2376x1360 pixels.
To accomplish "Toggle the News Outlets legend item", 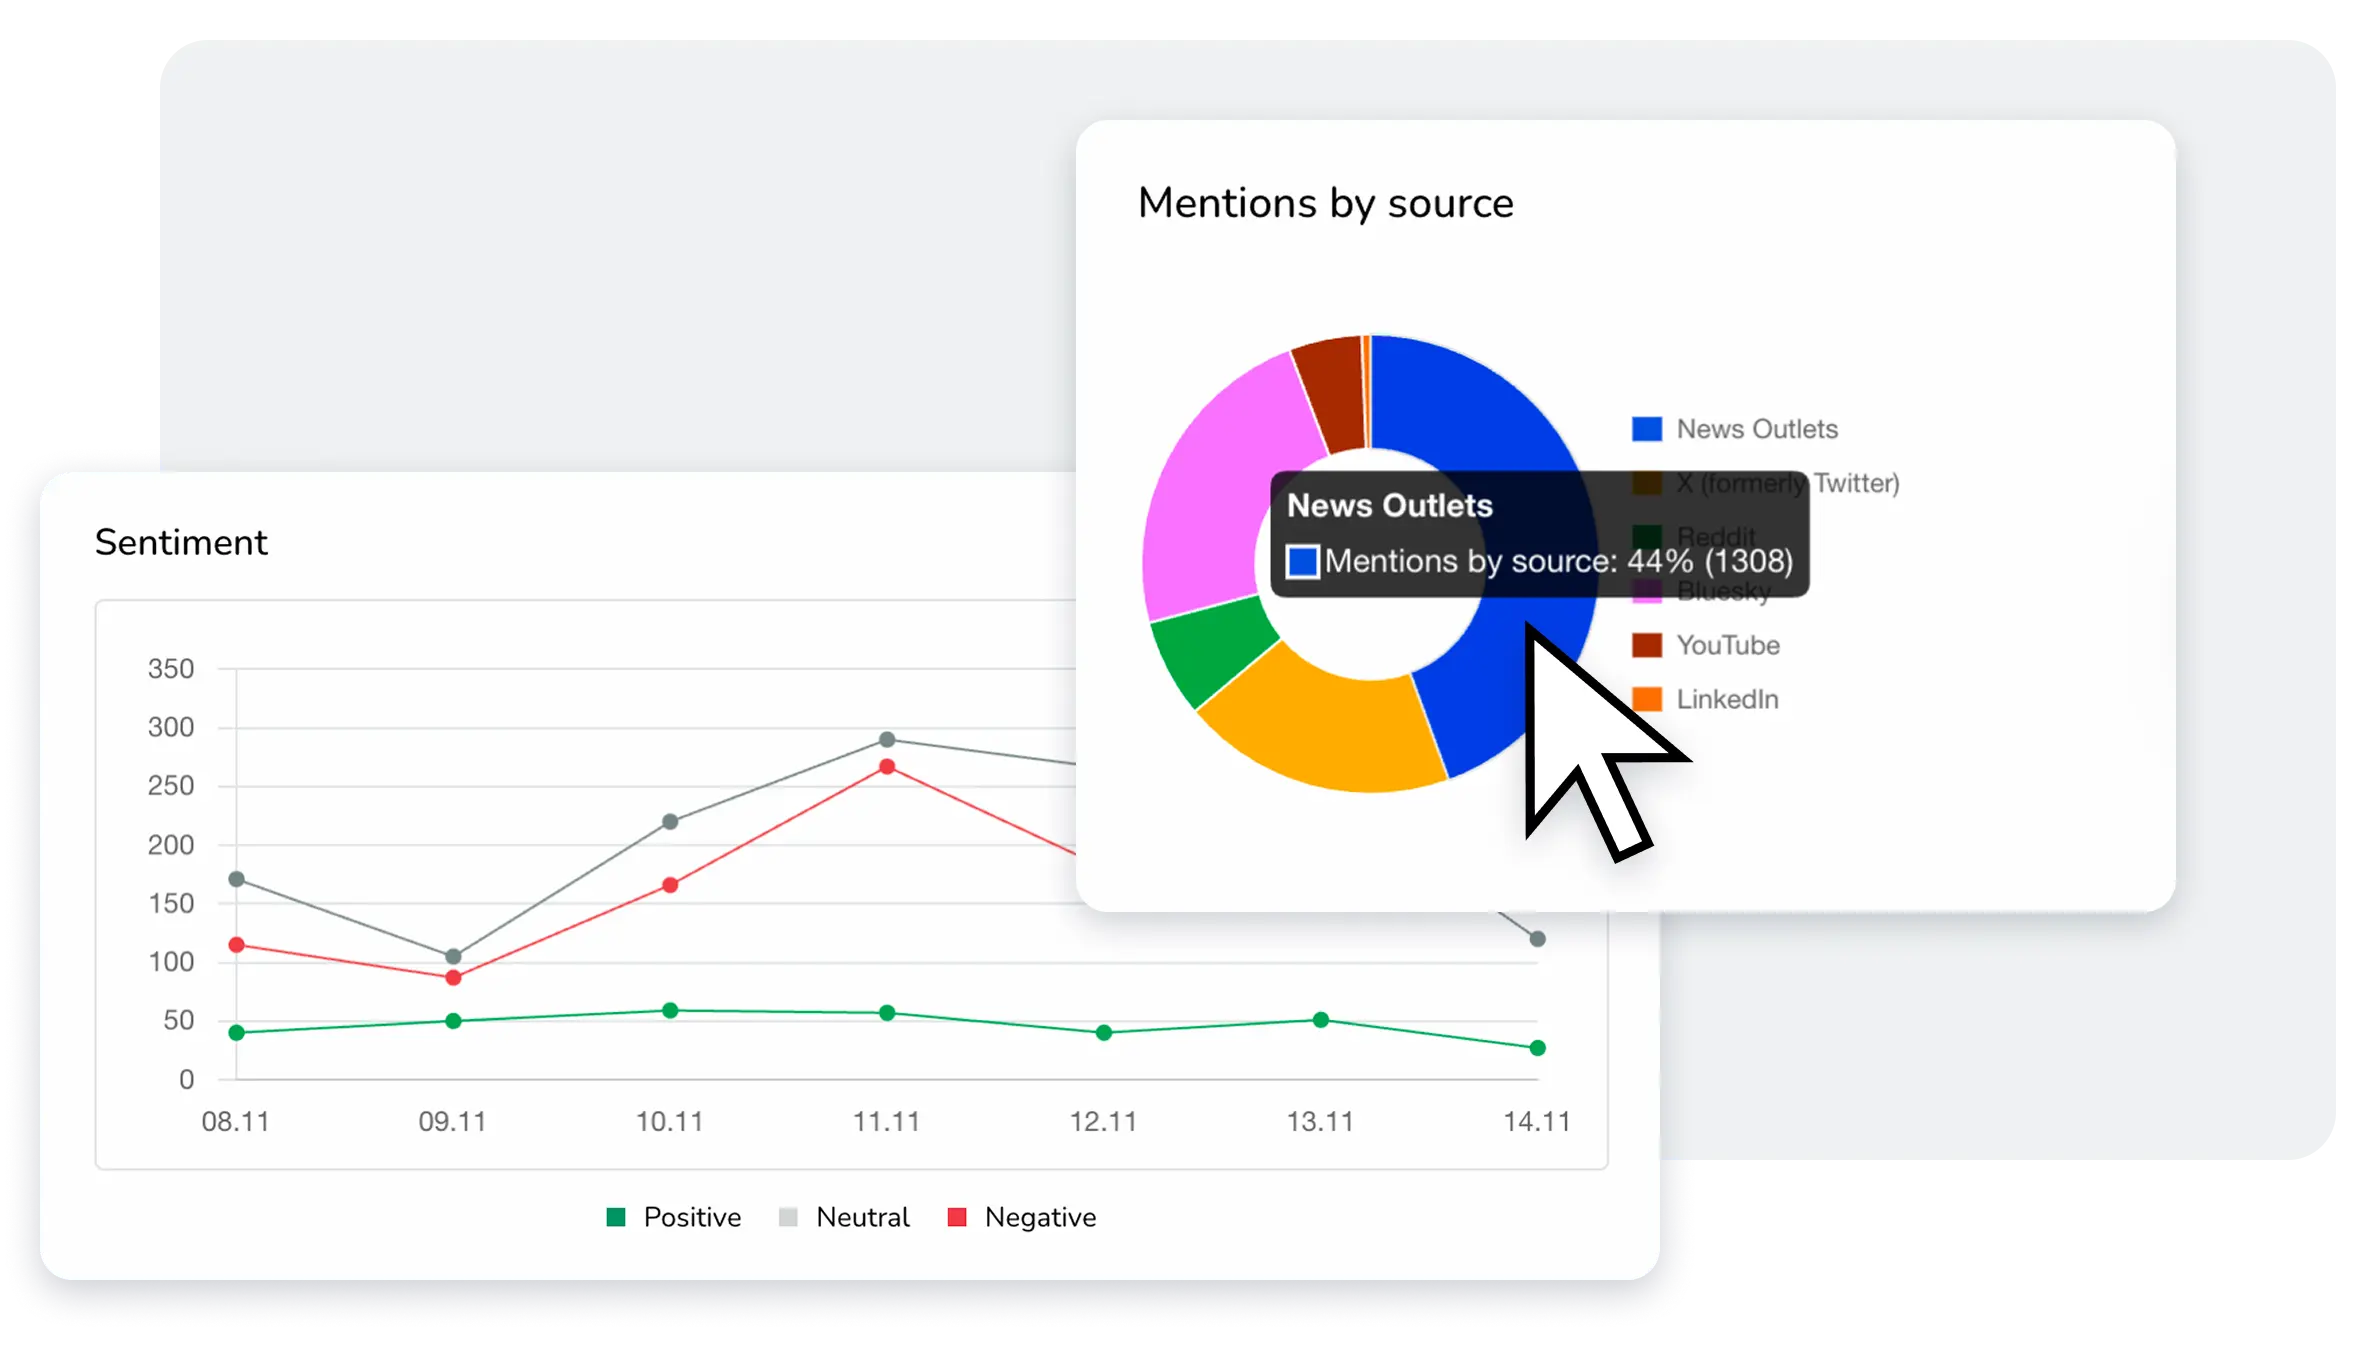I will tap(1756, 429).
